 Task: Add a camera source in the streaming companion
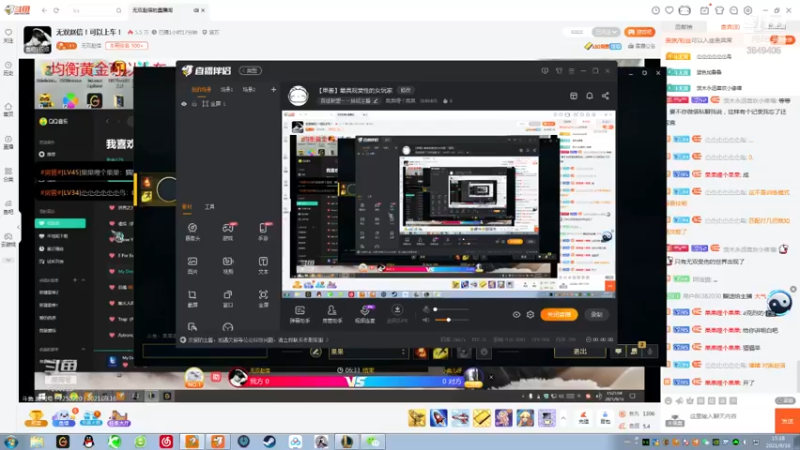pos(192,232)
